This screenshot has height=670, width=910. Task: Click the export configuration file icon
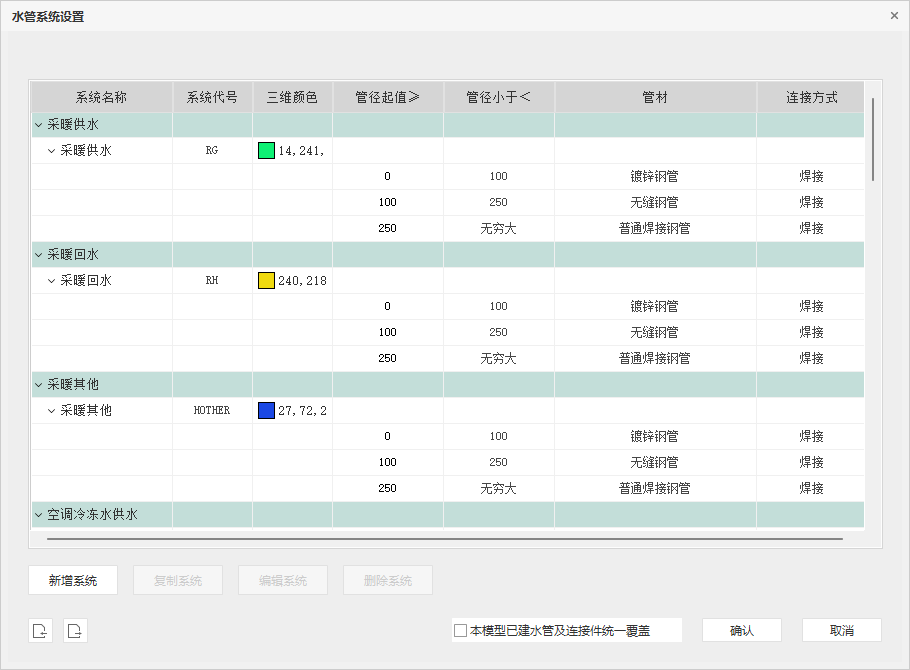(x=76, y=630)
